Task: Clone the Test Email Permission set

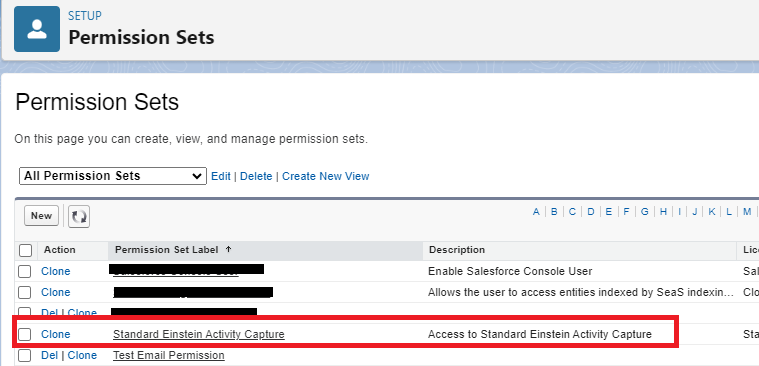Action: point(82,355)
